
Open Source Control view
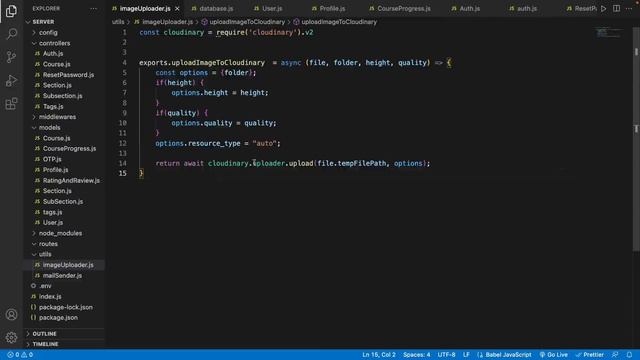point(11,57)
